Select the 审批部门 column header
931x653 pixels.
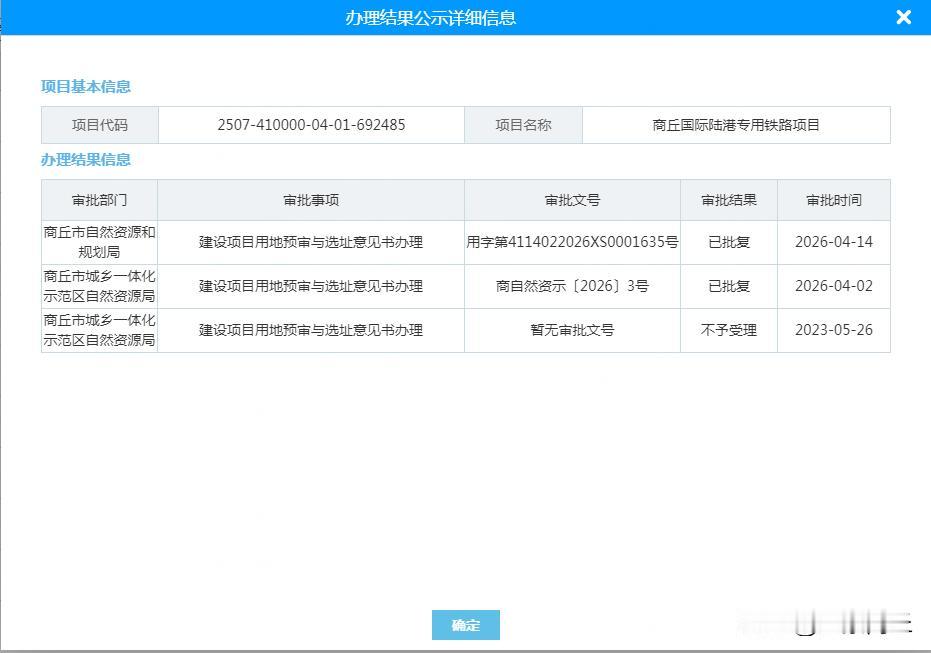pyautogui.click(x=98, y=200)
